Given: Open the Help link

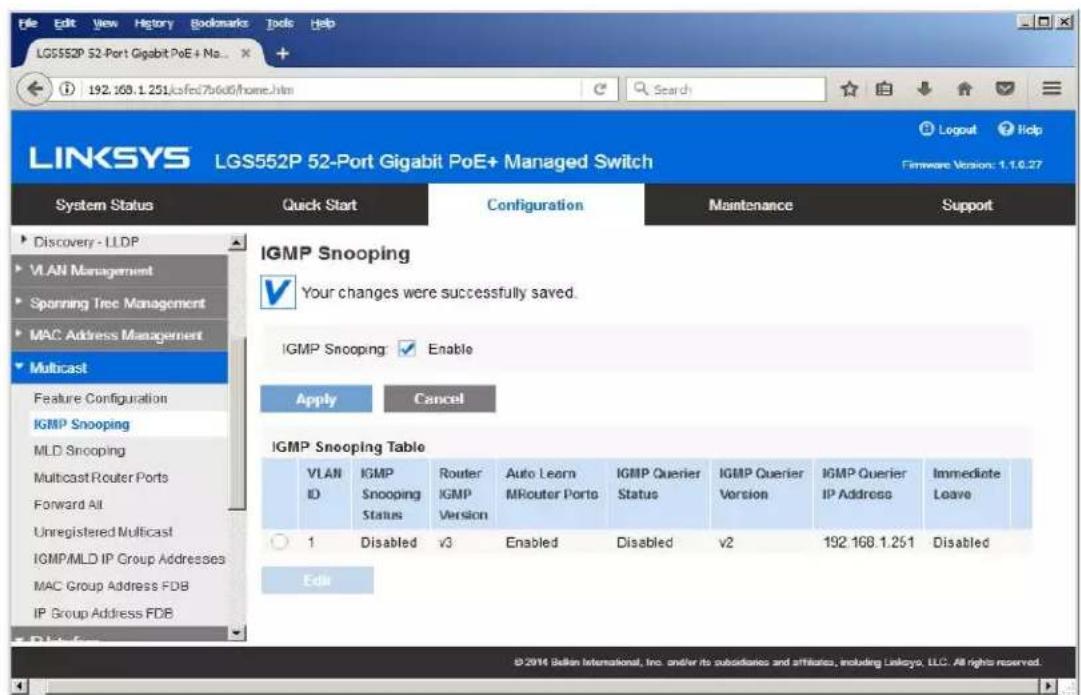Looking at the screenshot, I should (1021, 130).
